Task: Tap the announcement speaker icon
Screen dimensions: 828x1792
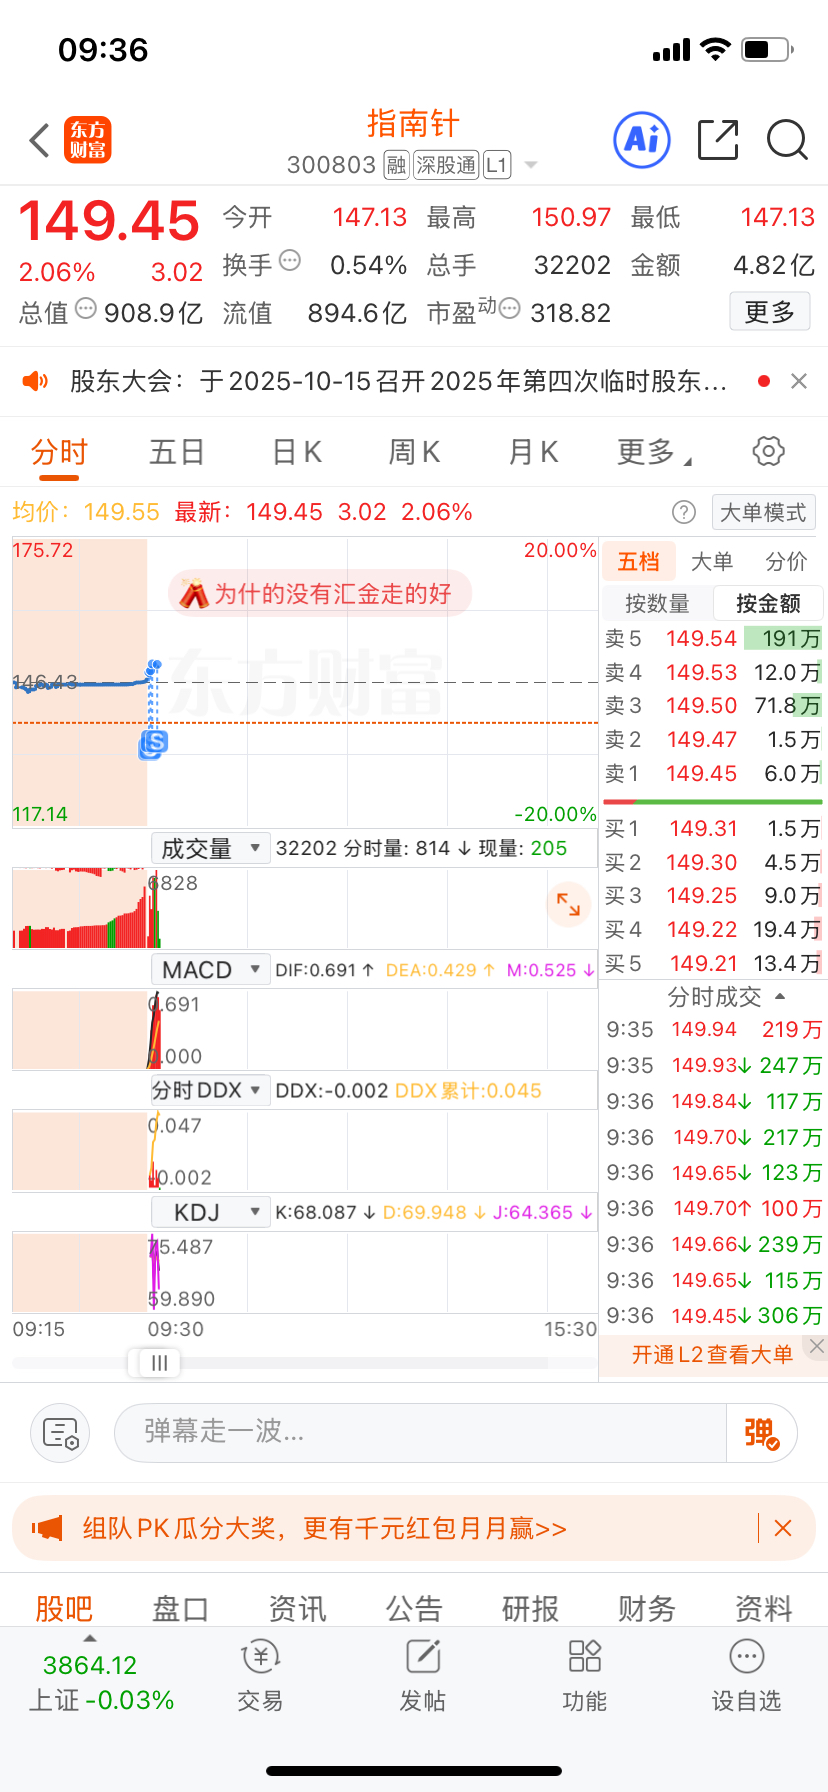Action: tap(35, 381)
